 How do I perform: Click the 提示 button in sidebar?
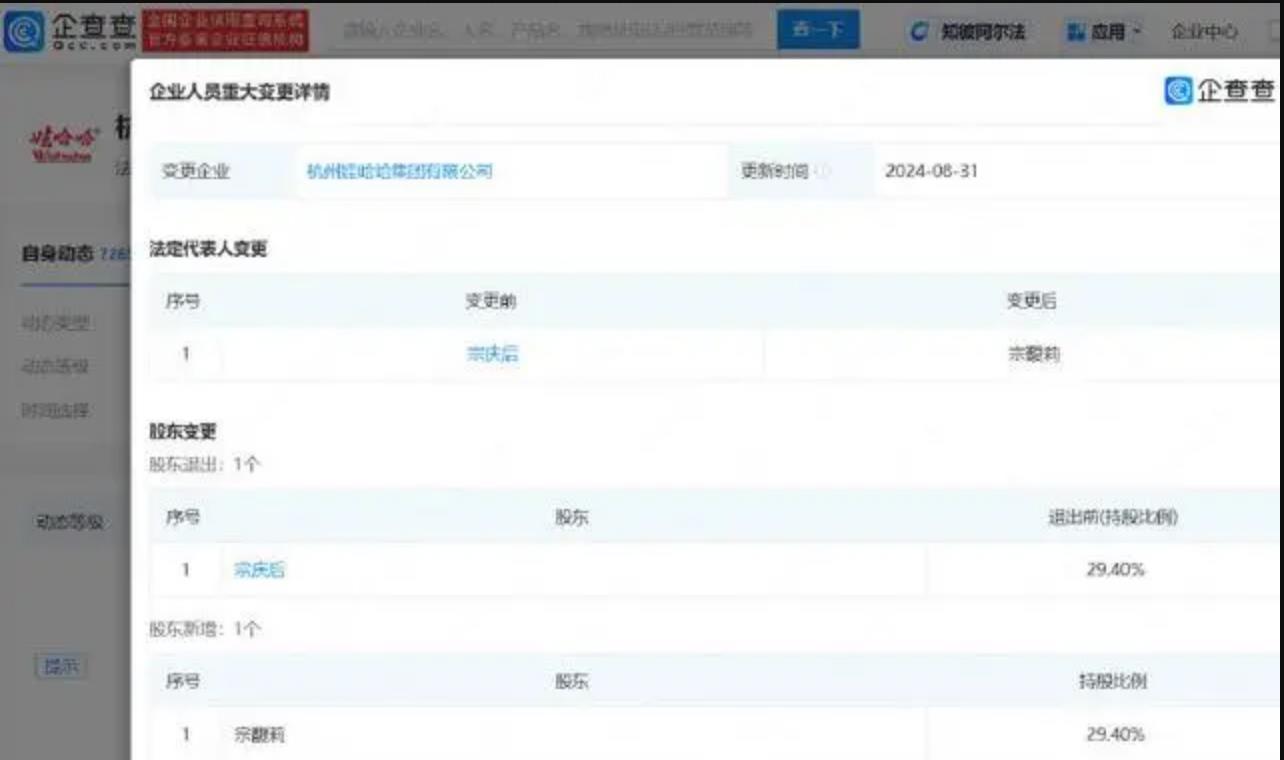(62, 665)
